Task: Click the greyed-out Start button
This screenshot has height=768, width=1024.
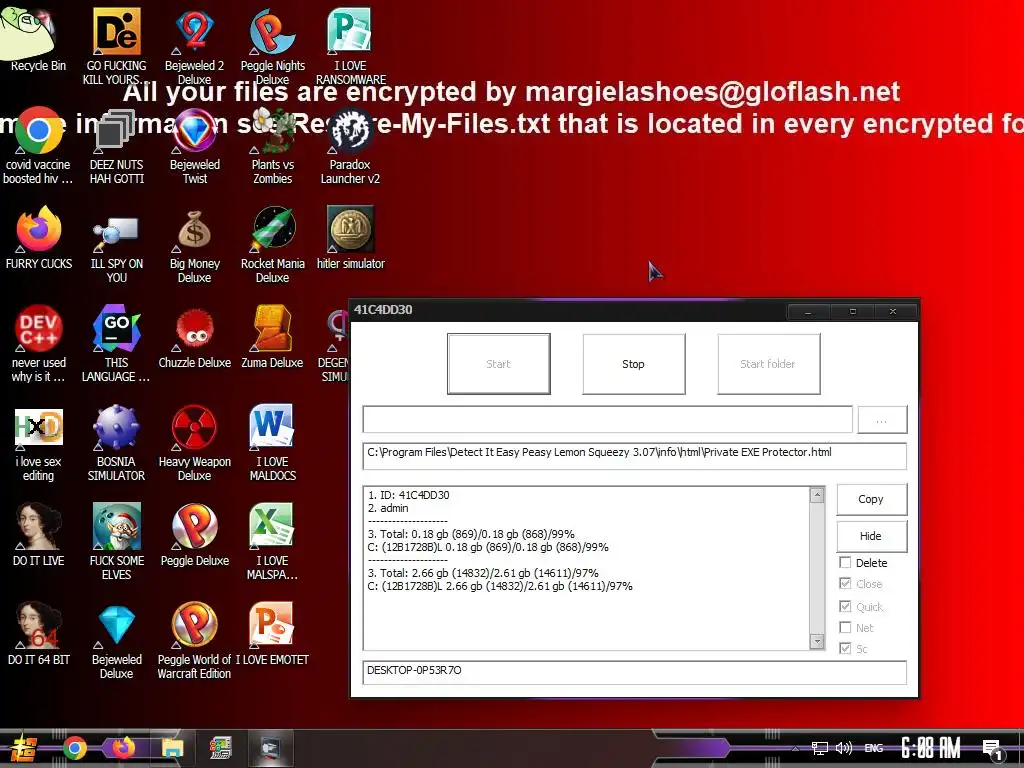Action: 498,364
